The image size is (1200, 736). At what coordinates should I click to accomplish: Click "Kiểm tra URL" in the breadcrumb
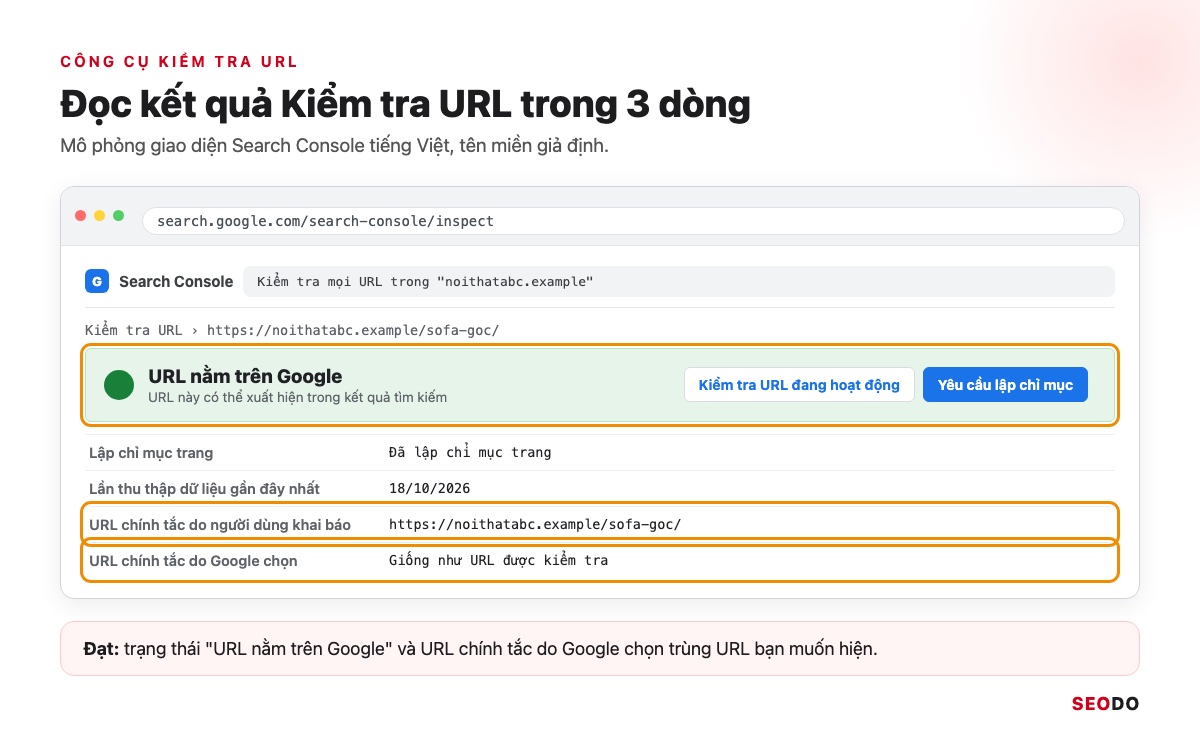[134, 330]
